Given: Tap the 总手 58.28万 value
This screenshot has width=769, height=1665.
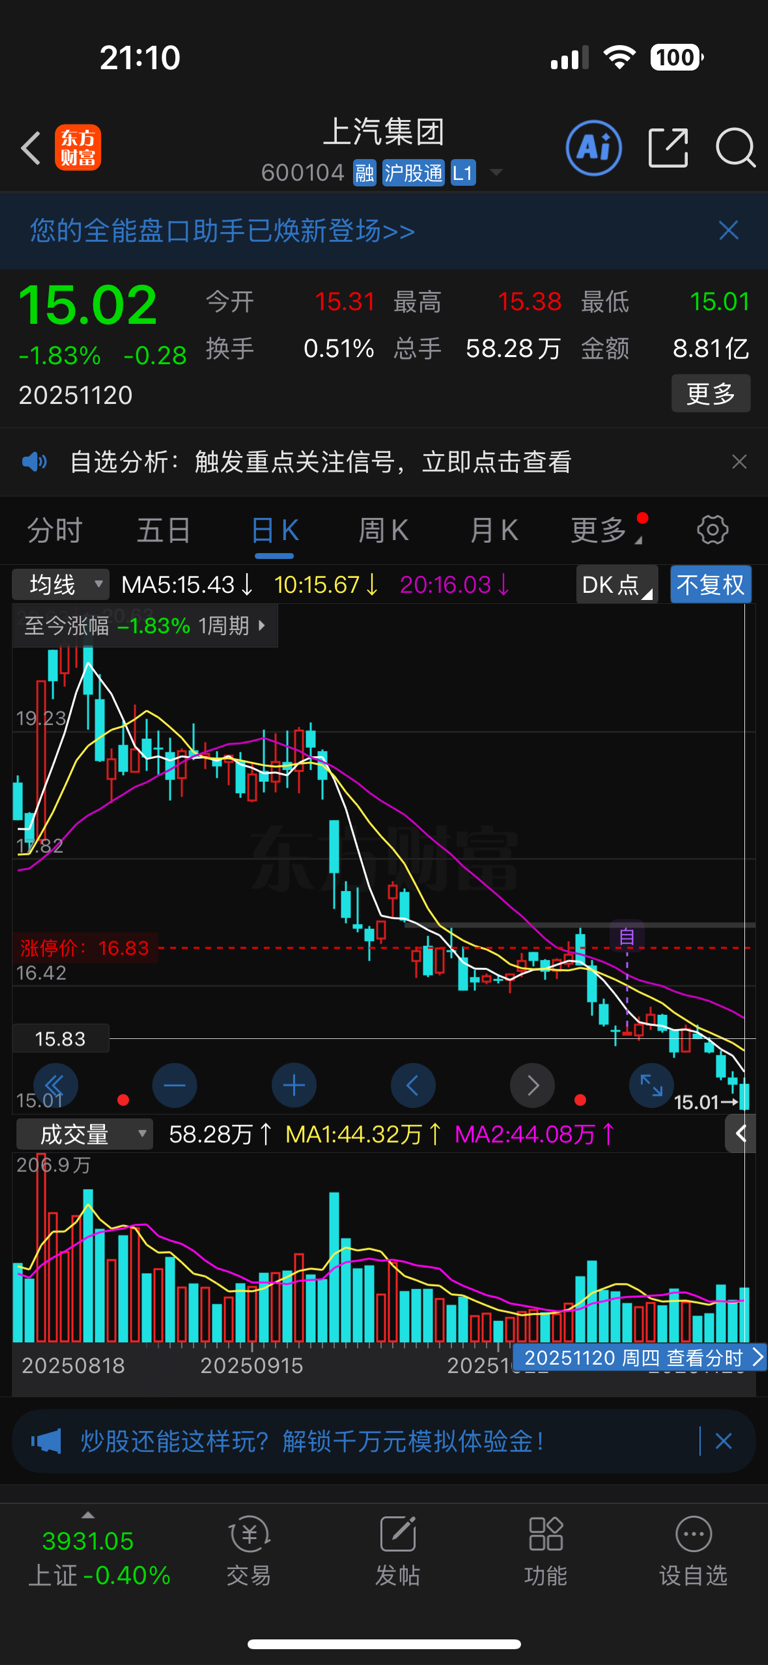Looking at the screenshot, I should tap(513, 349).
